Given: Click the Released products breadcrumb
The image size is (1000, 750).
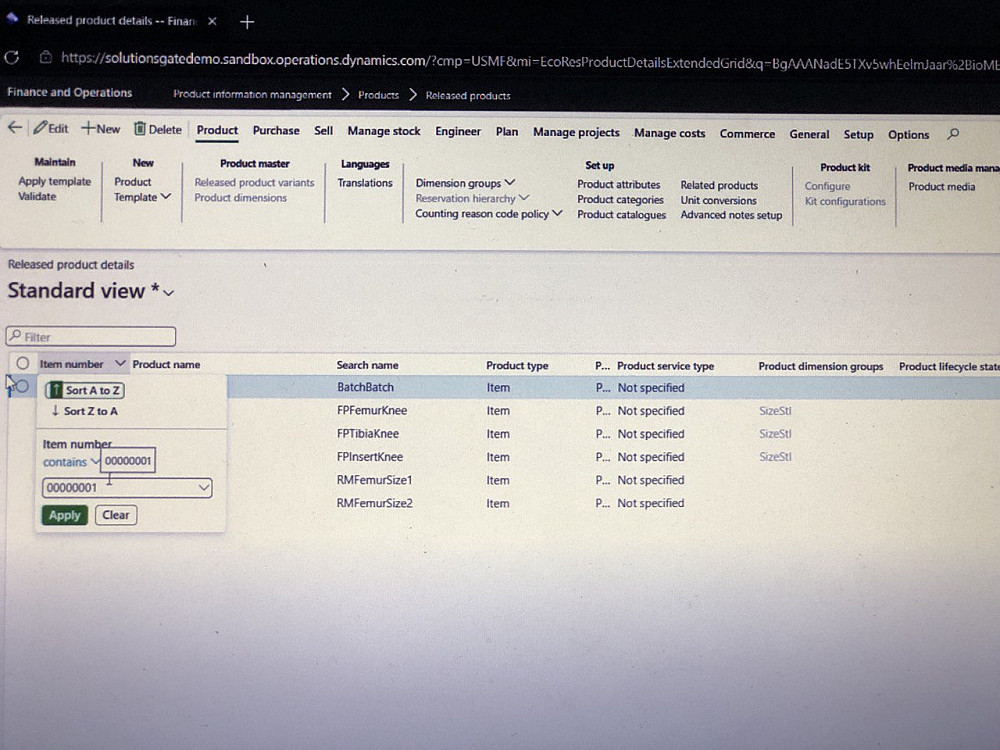Looking at the screenshot, I should click(x=468, y=96).
